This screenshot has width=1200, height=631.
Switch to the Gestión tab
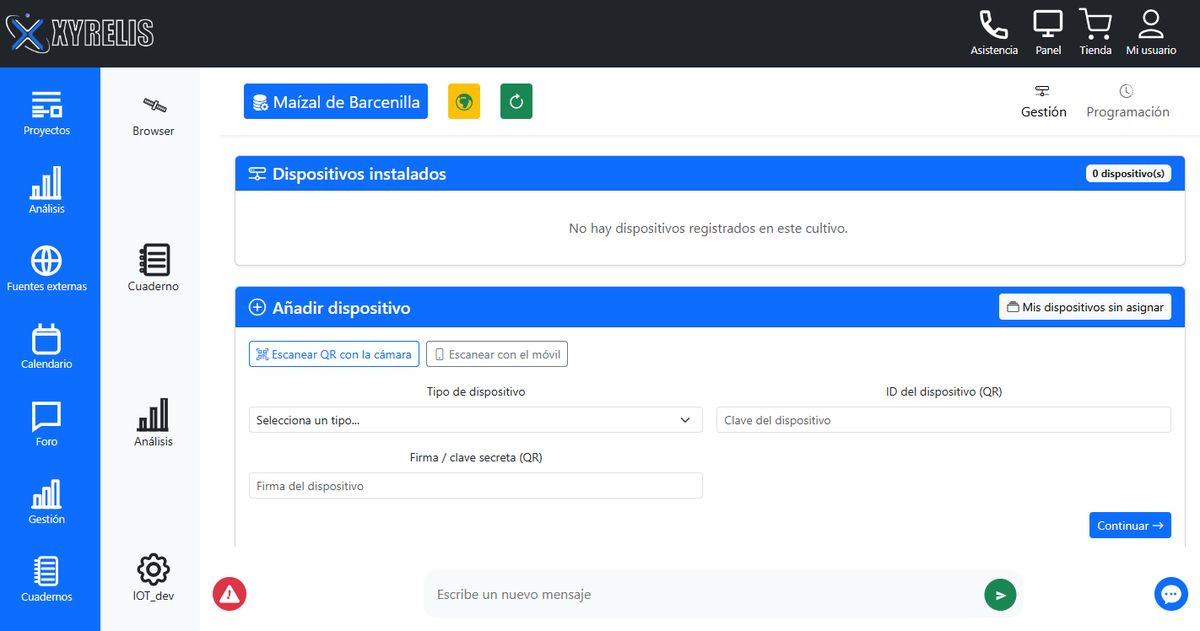click(x=1043, y=101)
